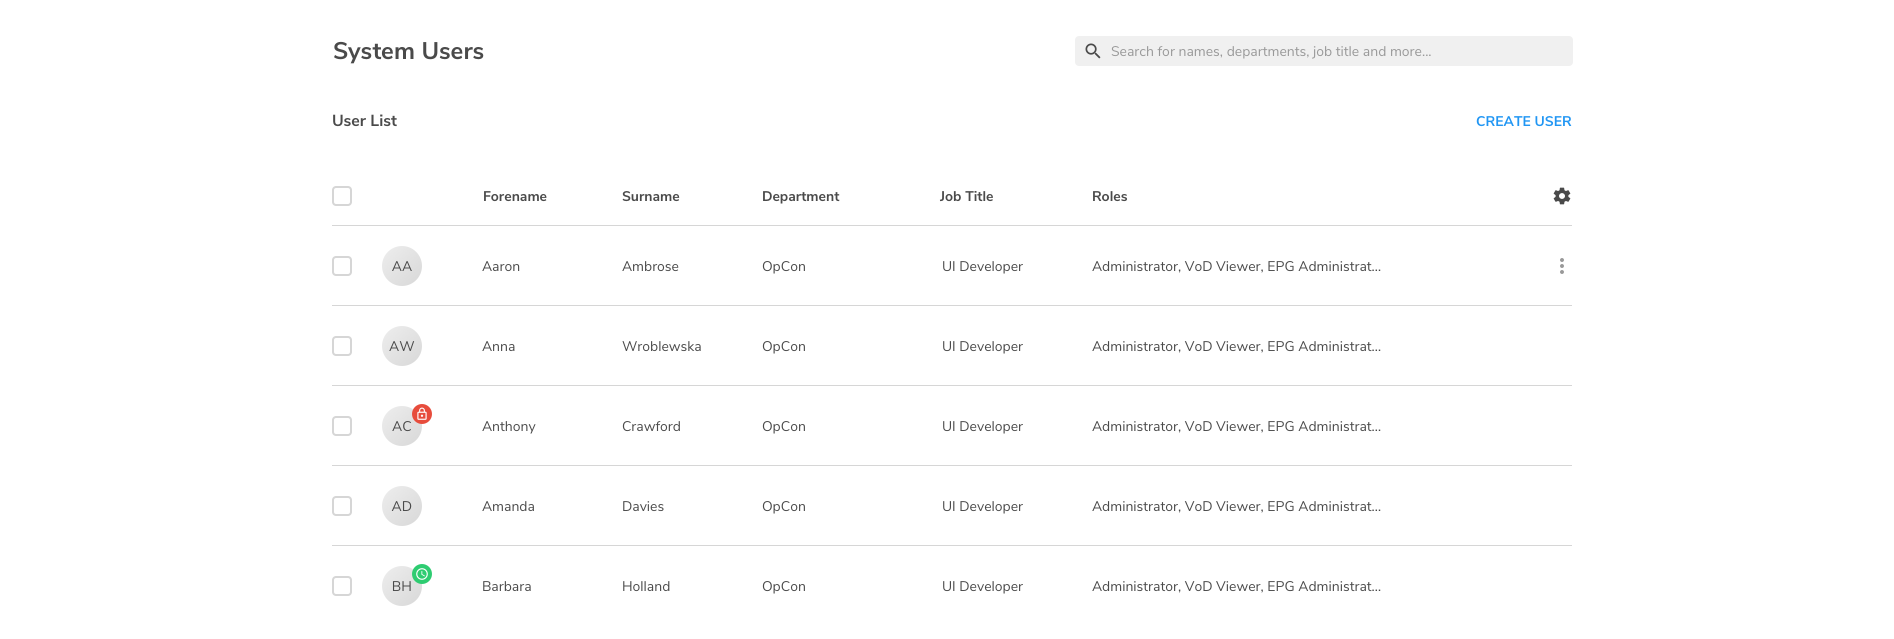Click the Roles column header
Screen dimensions: 1894x639
[1109, 196]
